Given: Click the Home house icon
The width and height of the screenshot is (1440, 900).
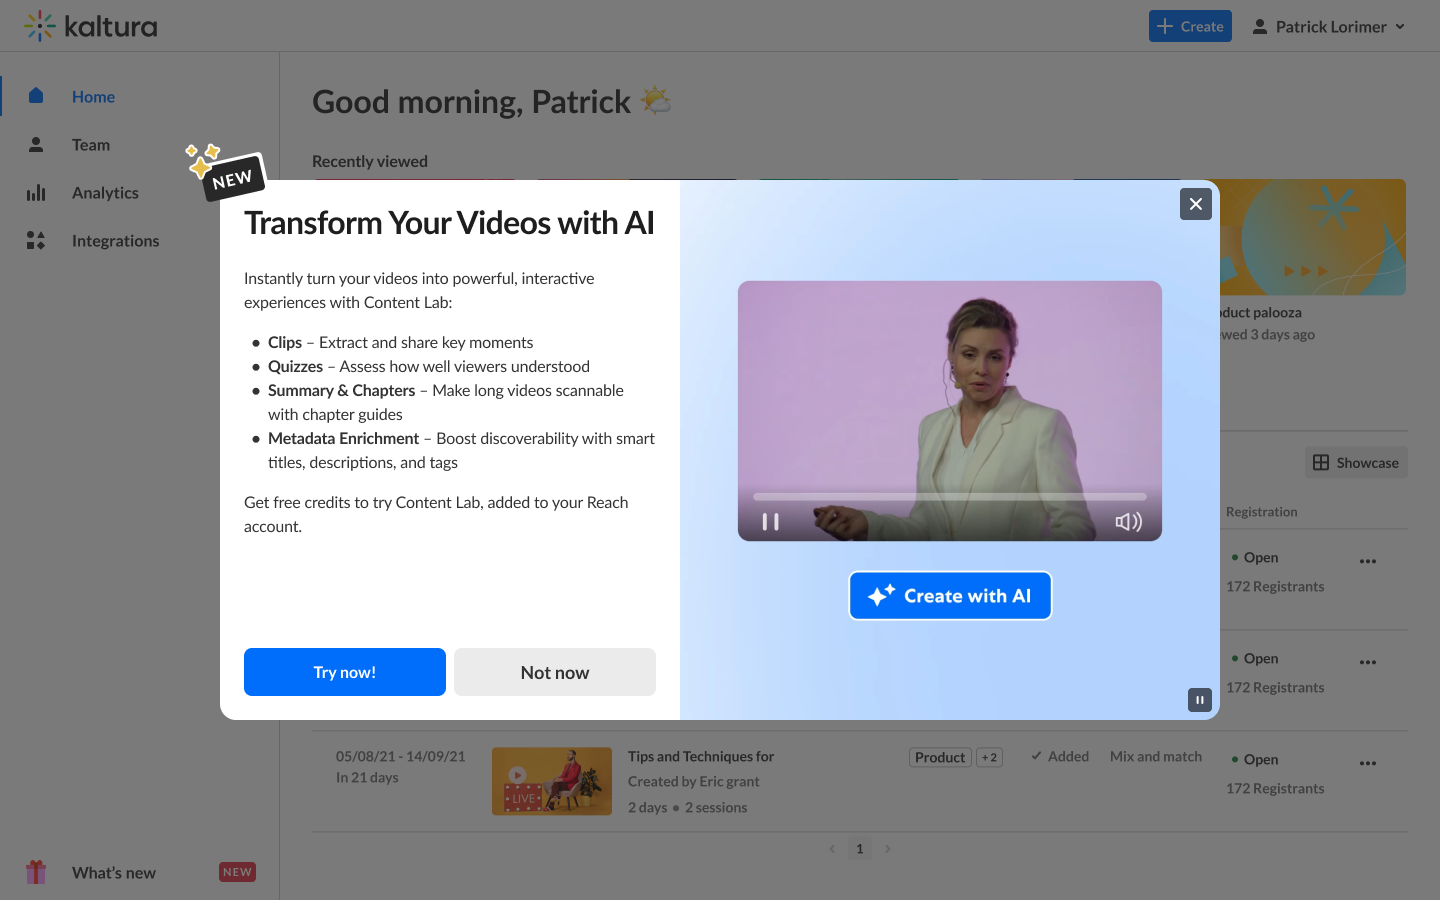Looking at the screenshot, I should point(36,95).
